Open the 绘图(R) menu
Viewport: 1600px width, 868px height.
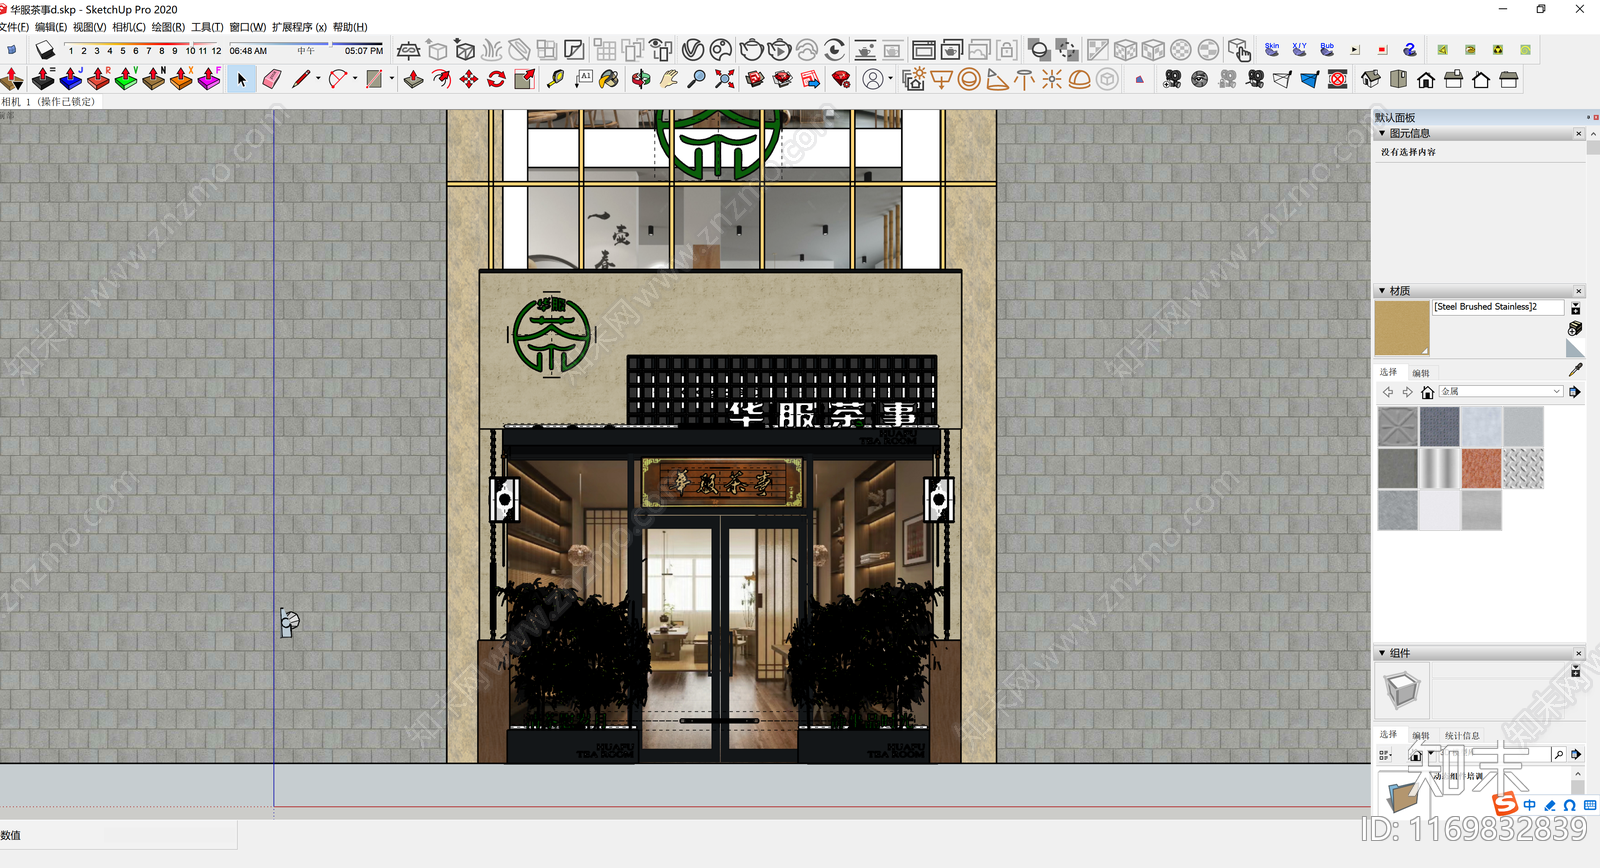(168, 27)
